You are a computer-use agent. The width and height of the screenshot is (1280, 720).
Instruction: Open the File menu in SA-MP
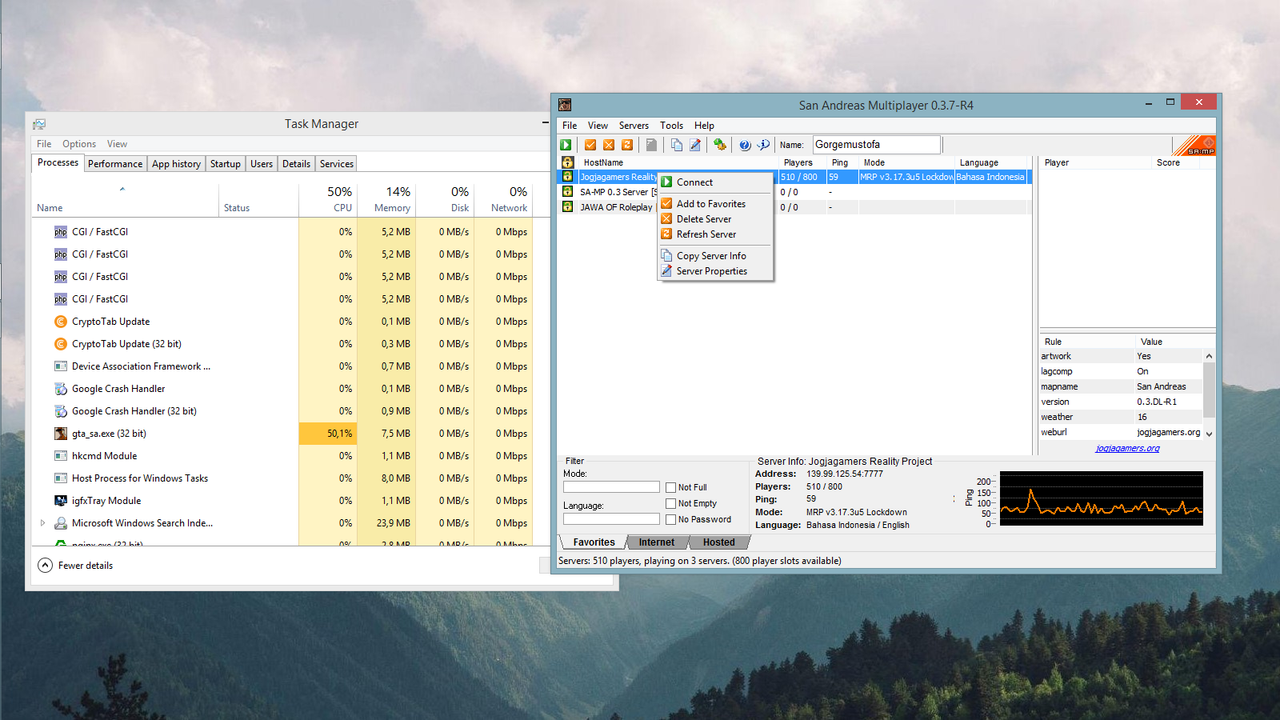pos(569,126)
